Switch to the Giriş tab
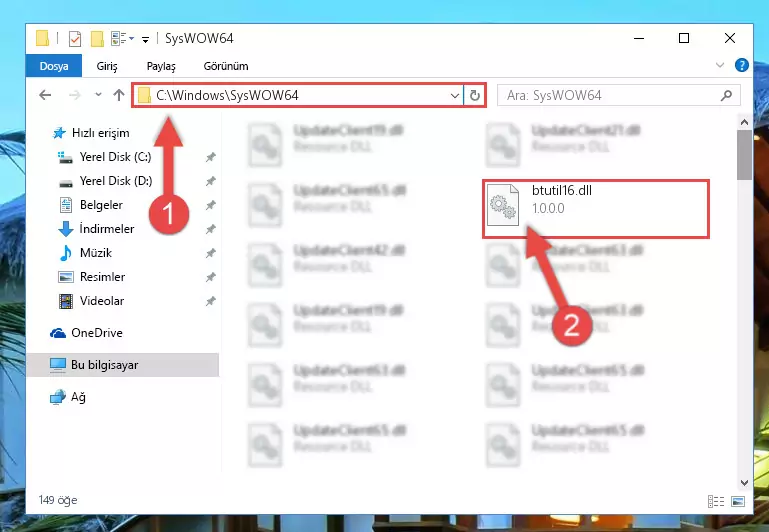The height and width of the screenshot is (532, 769). pyautogui.click(x=106, y=66)
